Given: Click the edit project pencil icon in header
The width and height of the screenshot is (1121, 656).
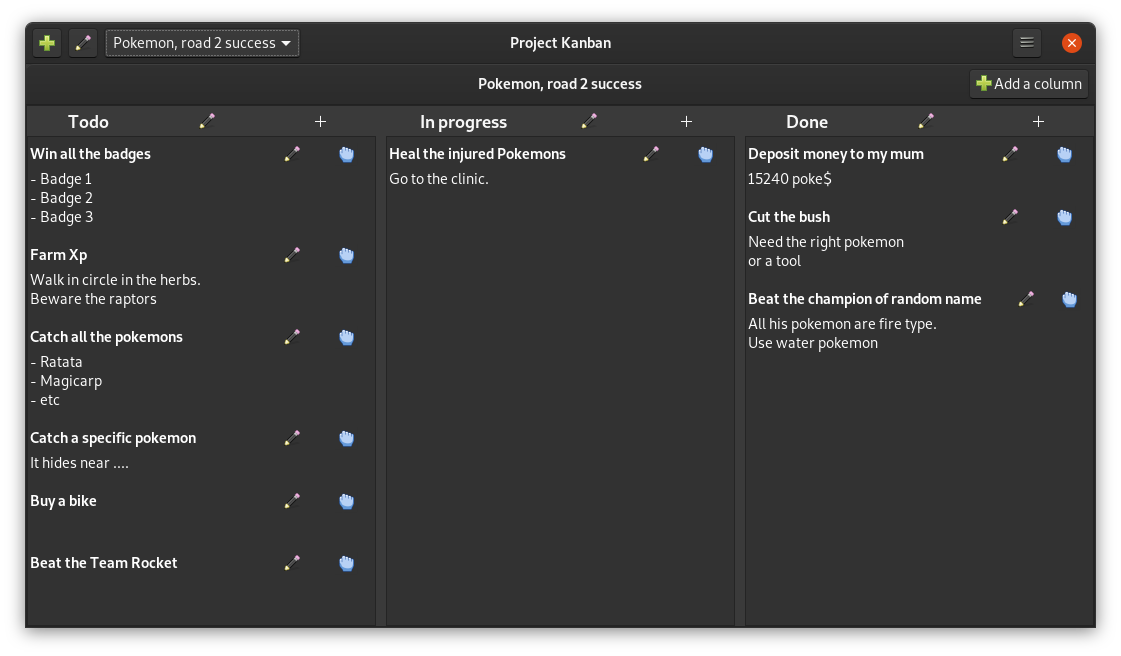Looking at the screenshot, I should click(83, 43).
